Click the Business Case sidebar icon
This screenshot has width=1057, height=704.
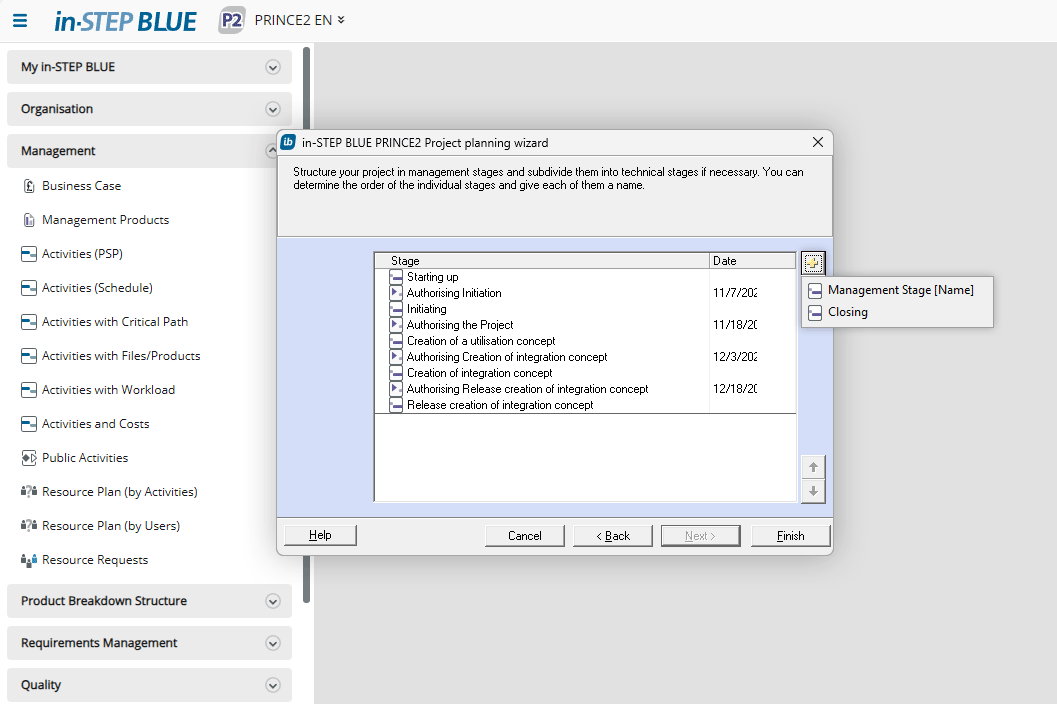click(x=28, y=186)
